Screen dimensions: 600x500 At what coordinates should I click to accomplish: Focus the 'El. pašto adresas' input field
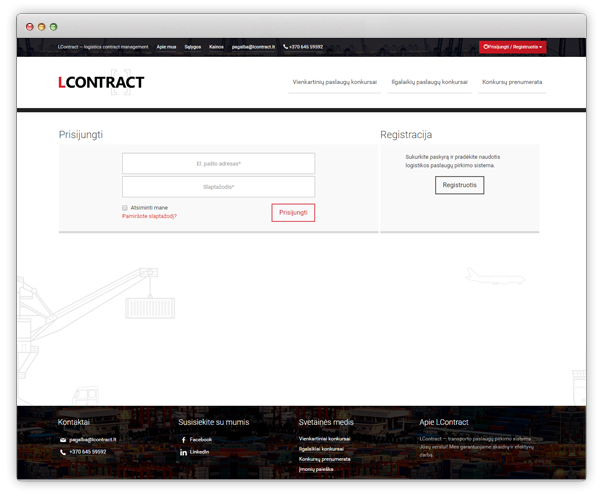(218, 164)
